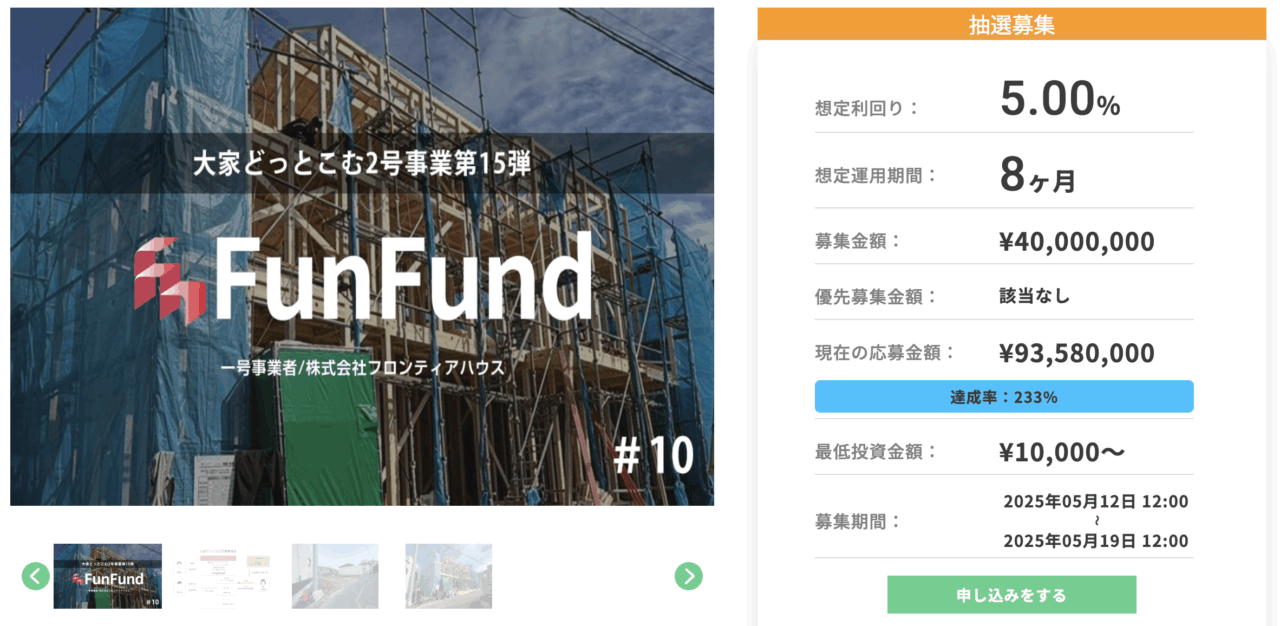This screenshot has height=626, width=1280.
Task: Select the fourth thumbnail showing a building
Action: (x=449, y=576)
